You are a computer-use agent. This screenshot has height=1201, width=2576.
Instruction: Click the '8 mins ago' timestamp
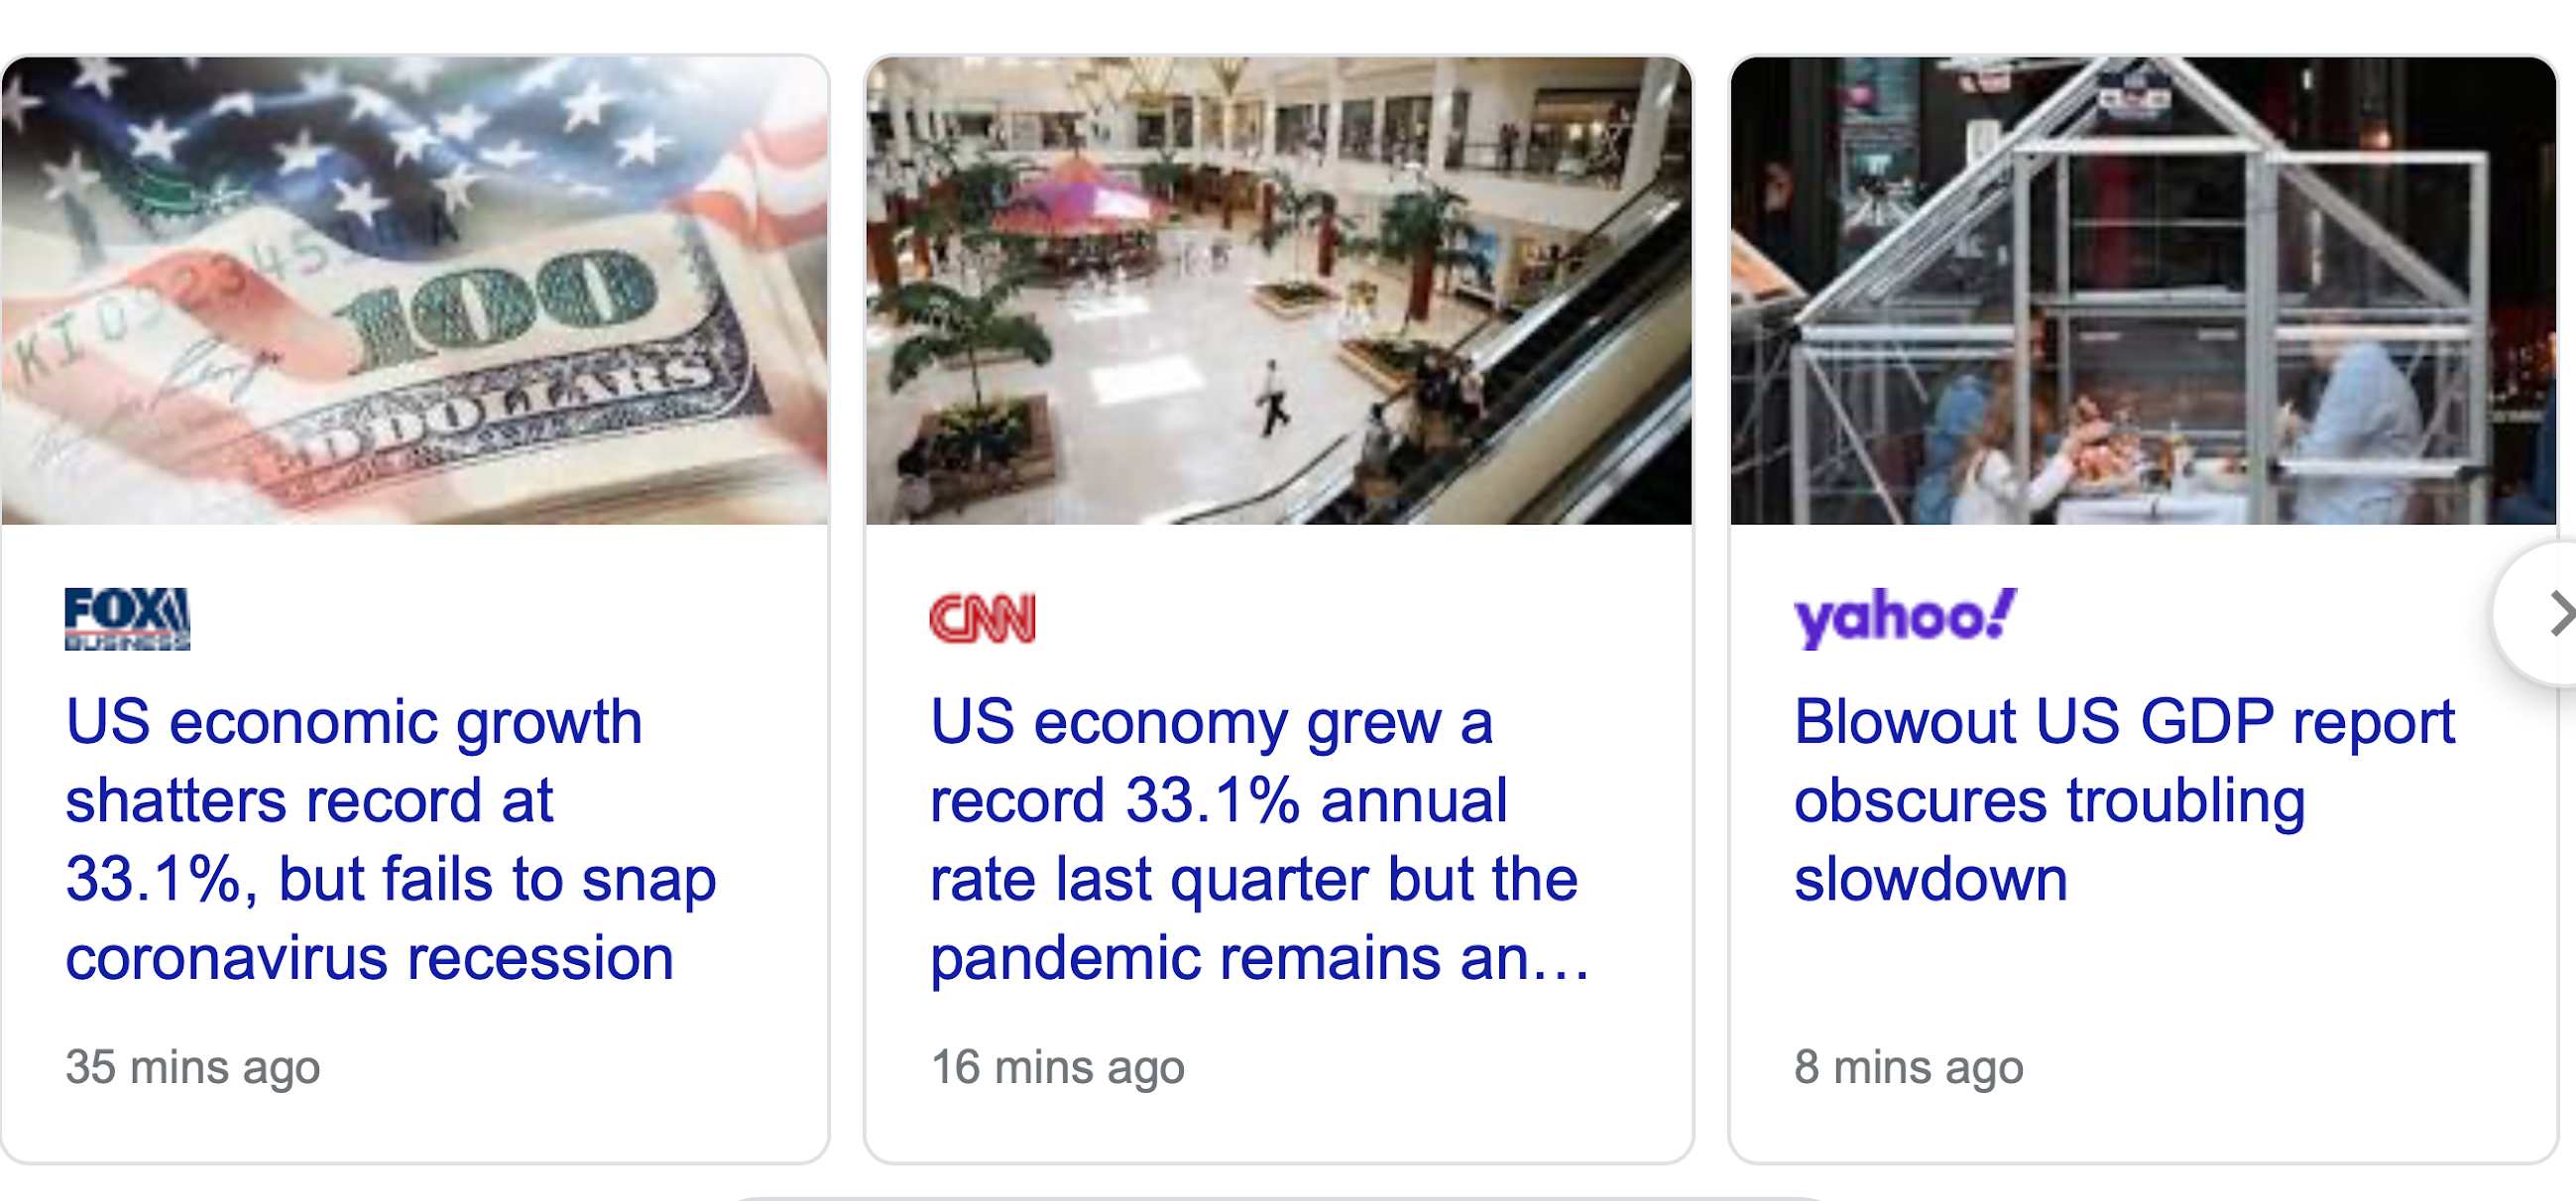(x=1908, y=1067)
